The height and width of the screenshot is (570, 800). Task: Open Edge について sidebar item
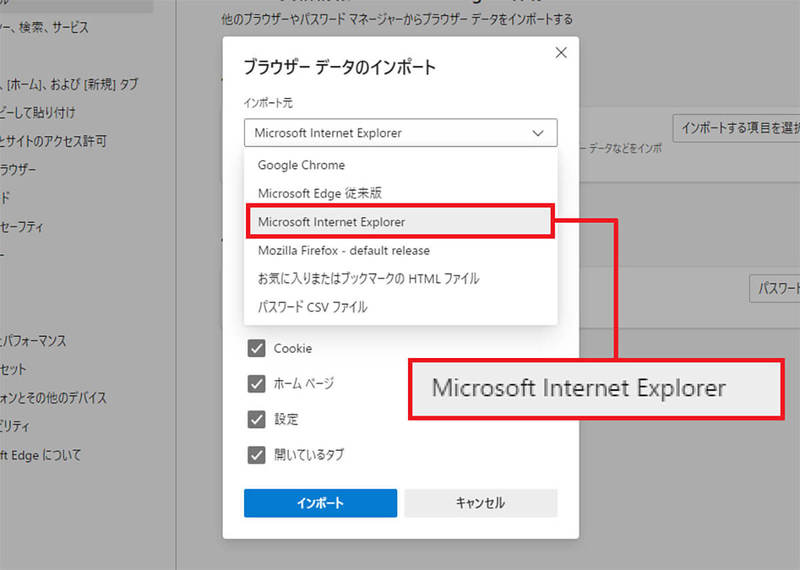tap(41, 455)
